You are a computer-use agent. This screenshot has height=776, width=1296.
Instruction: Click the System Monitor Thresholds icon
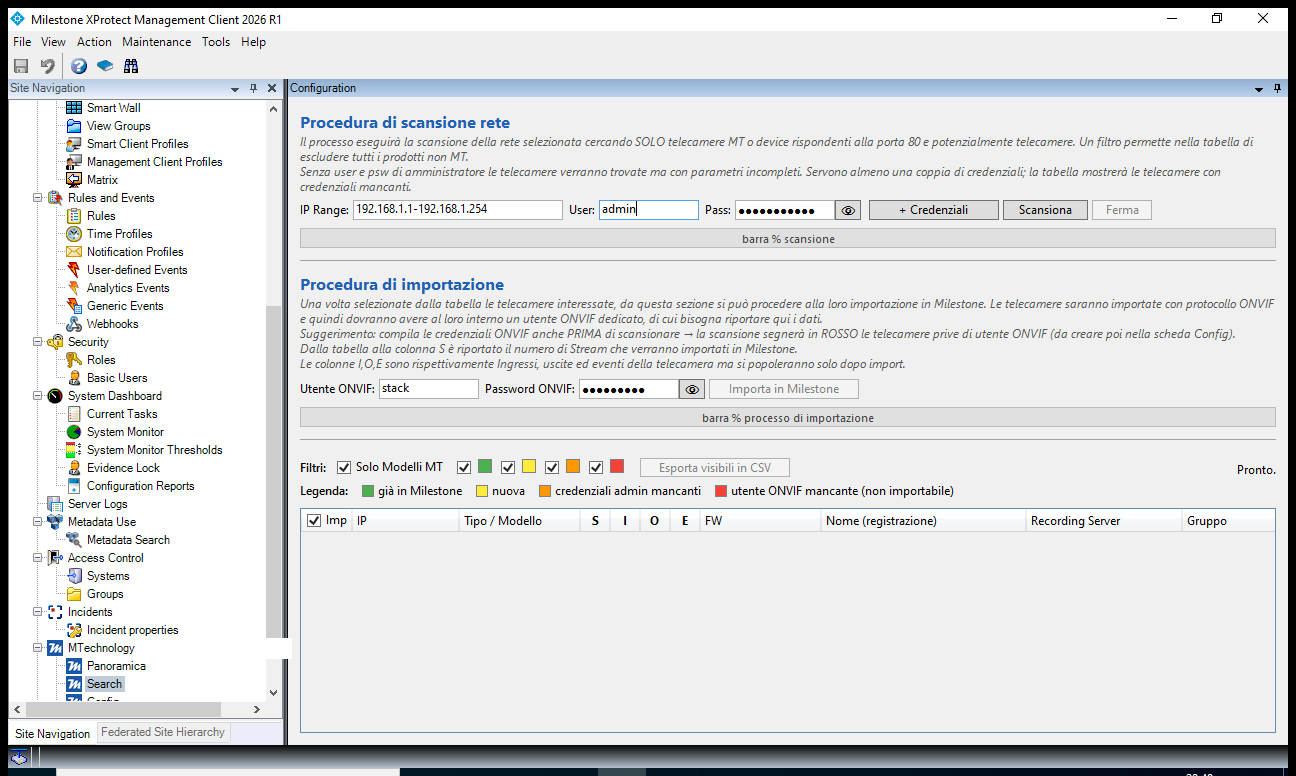click(x=74, y=450)
